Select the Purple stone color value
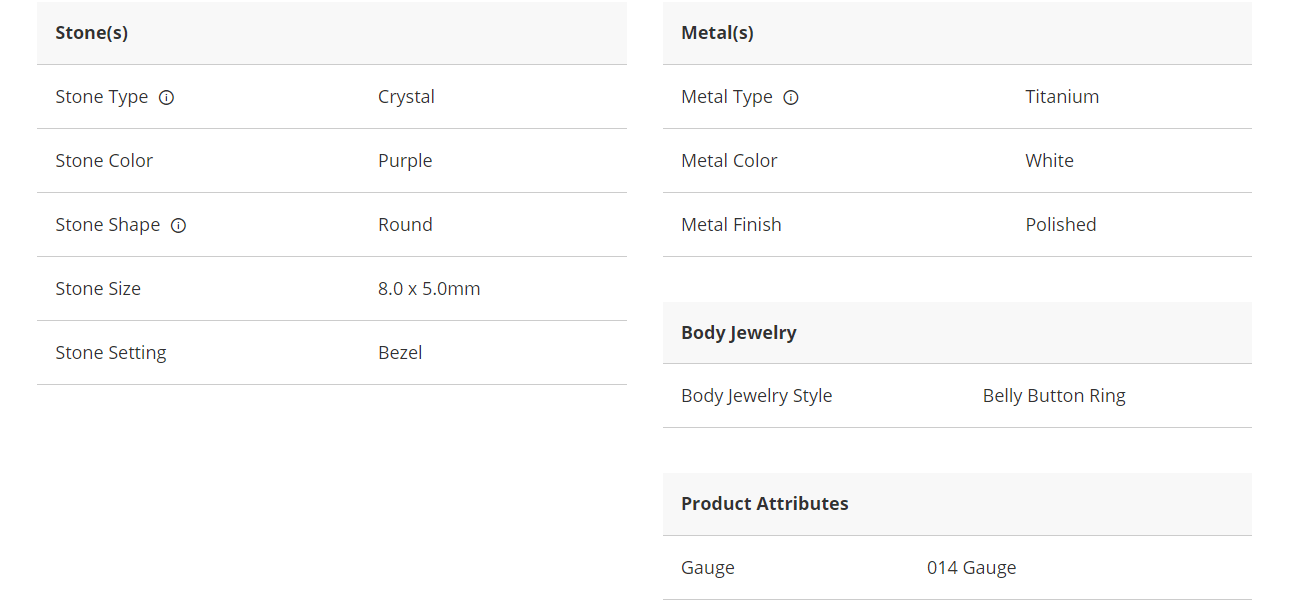Image resolution: width=1306 pixels, height=604 pixels. [x=405, y=161]
